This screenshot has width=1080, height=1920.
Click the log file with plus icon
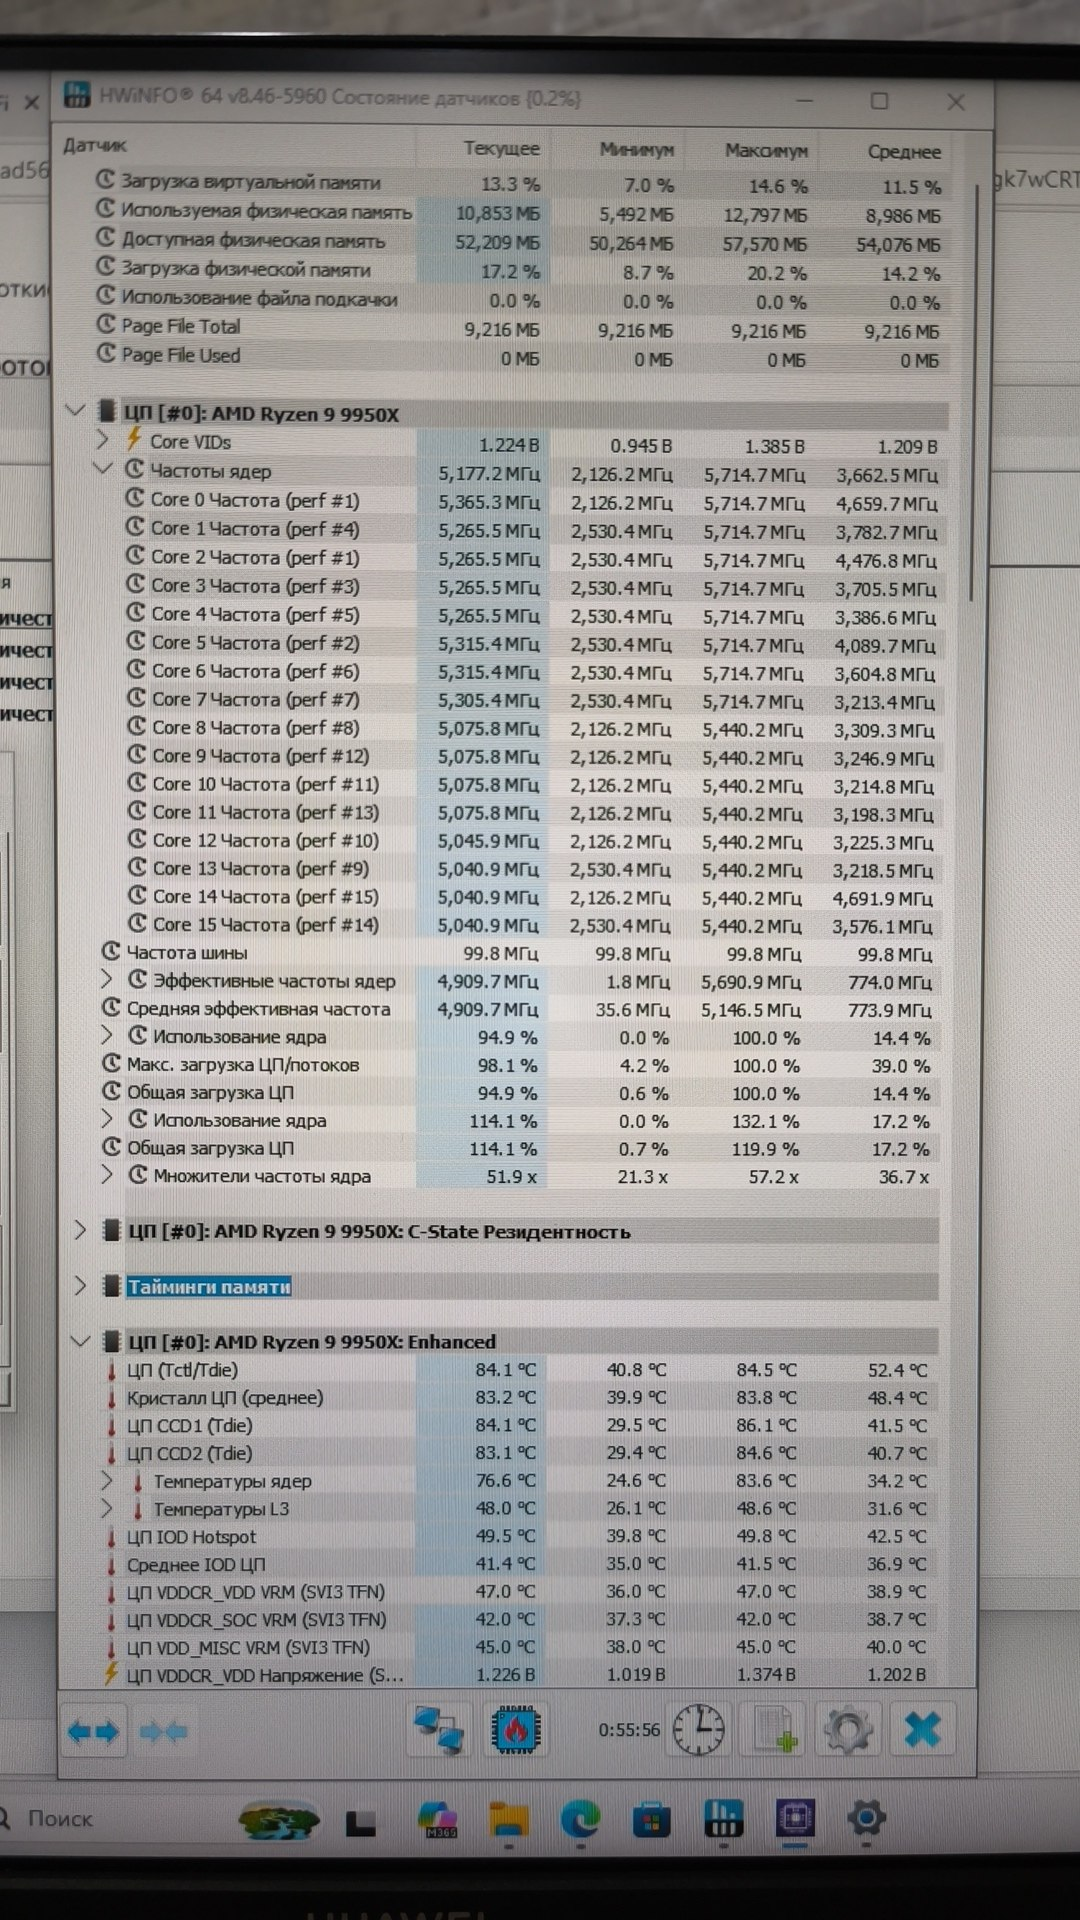pos(774,1729)
